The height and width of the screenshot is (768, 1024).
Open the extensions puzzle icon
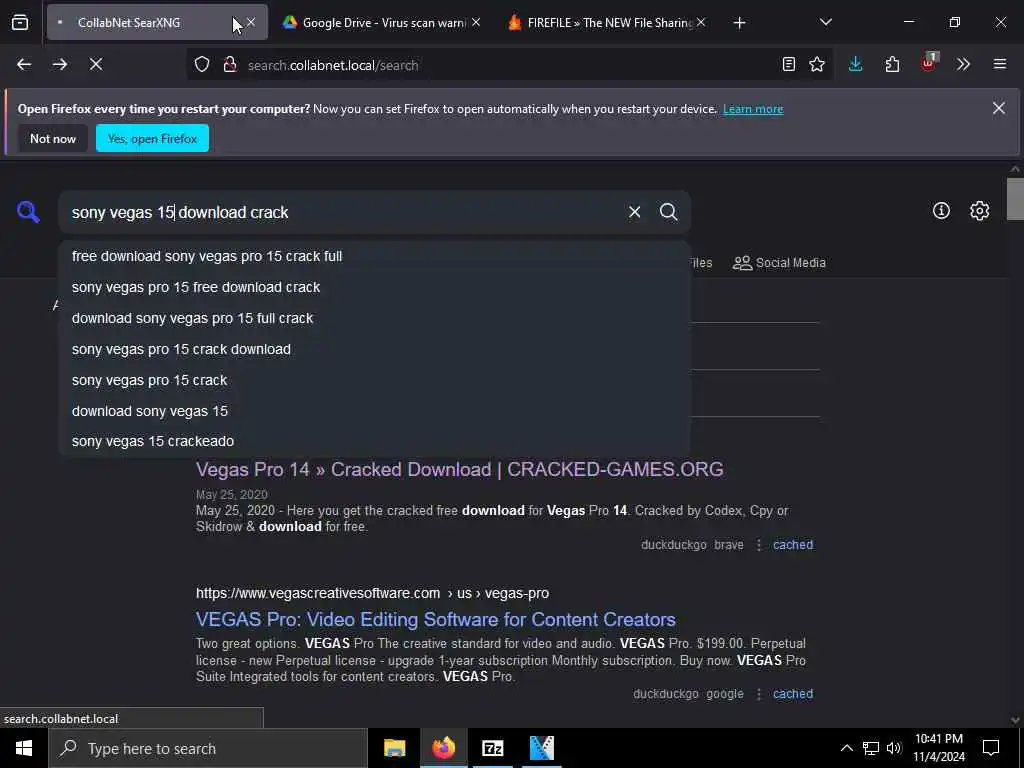(892, 64)
